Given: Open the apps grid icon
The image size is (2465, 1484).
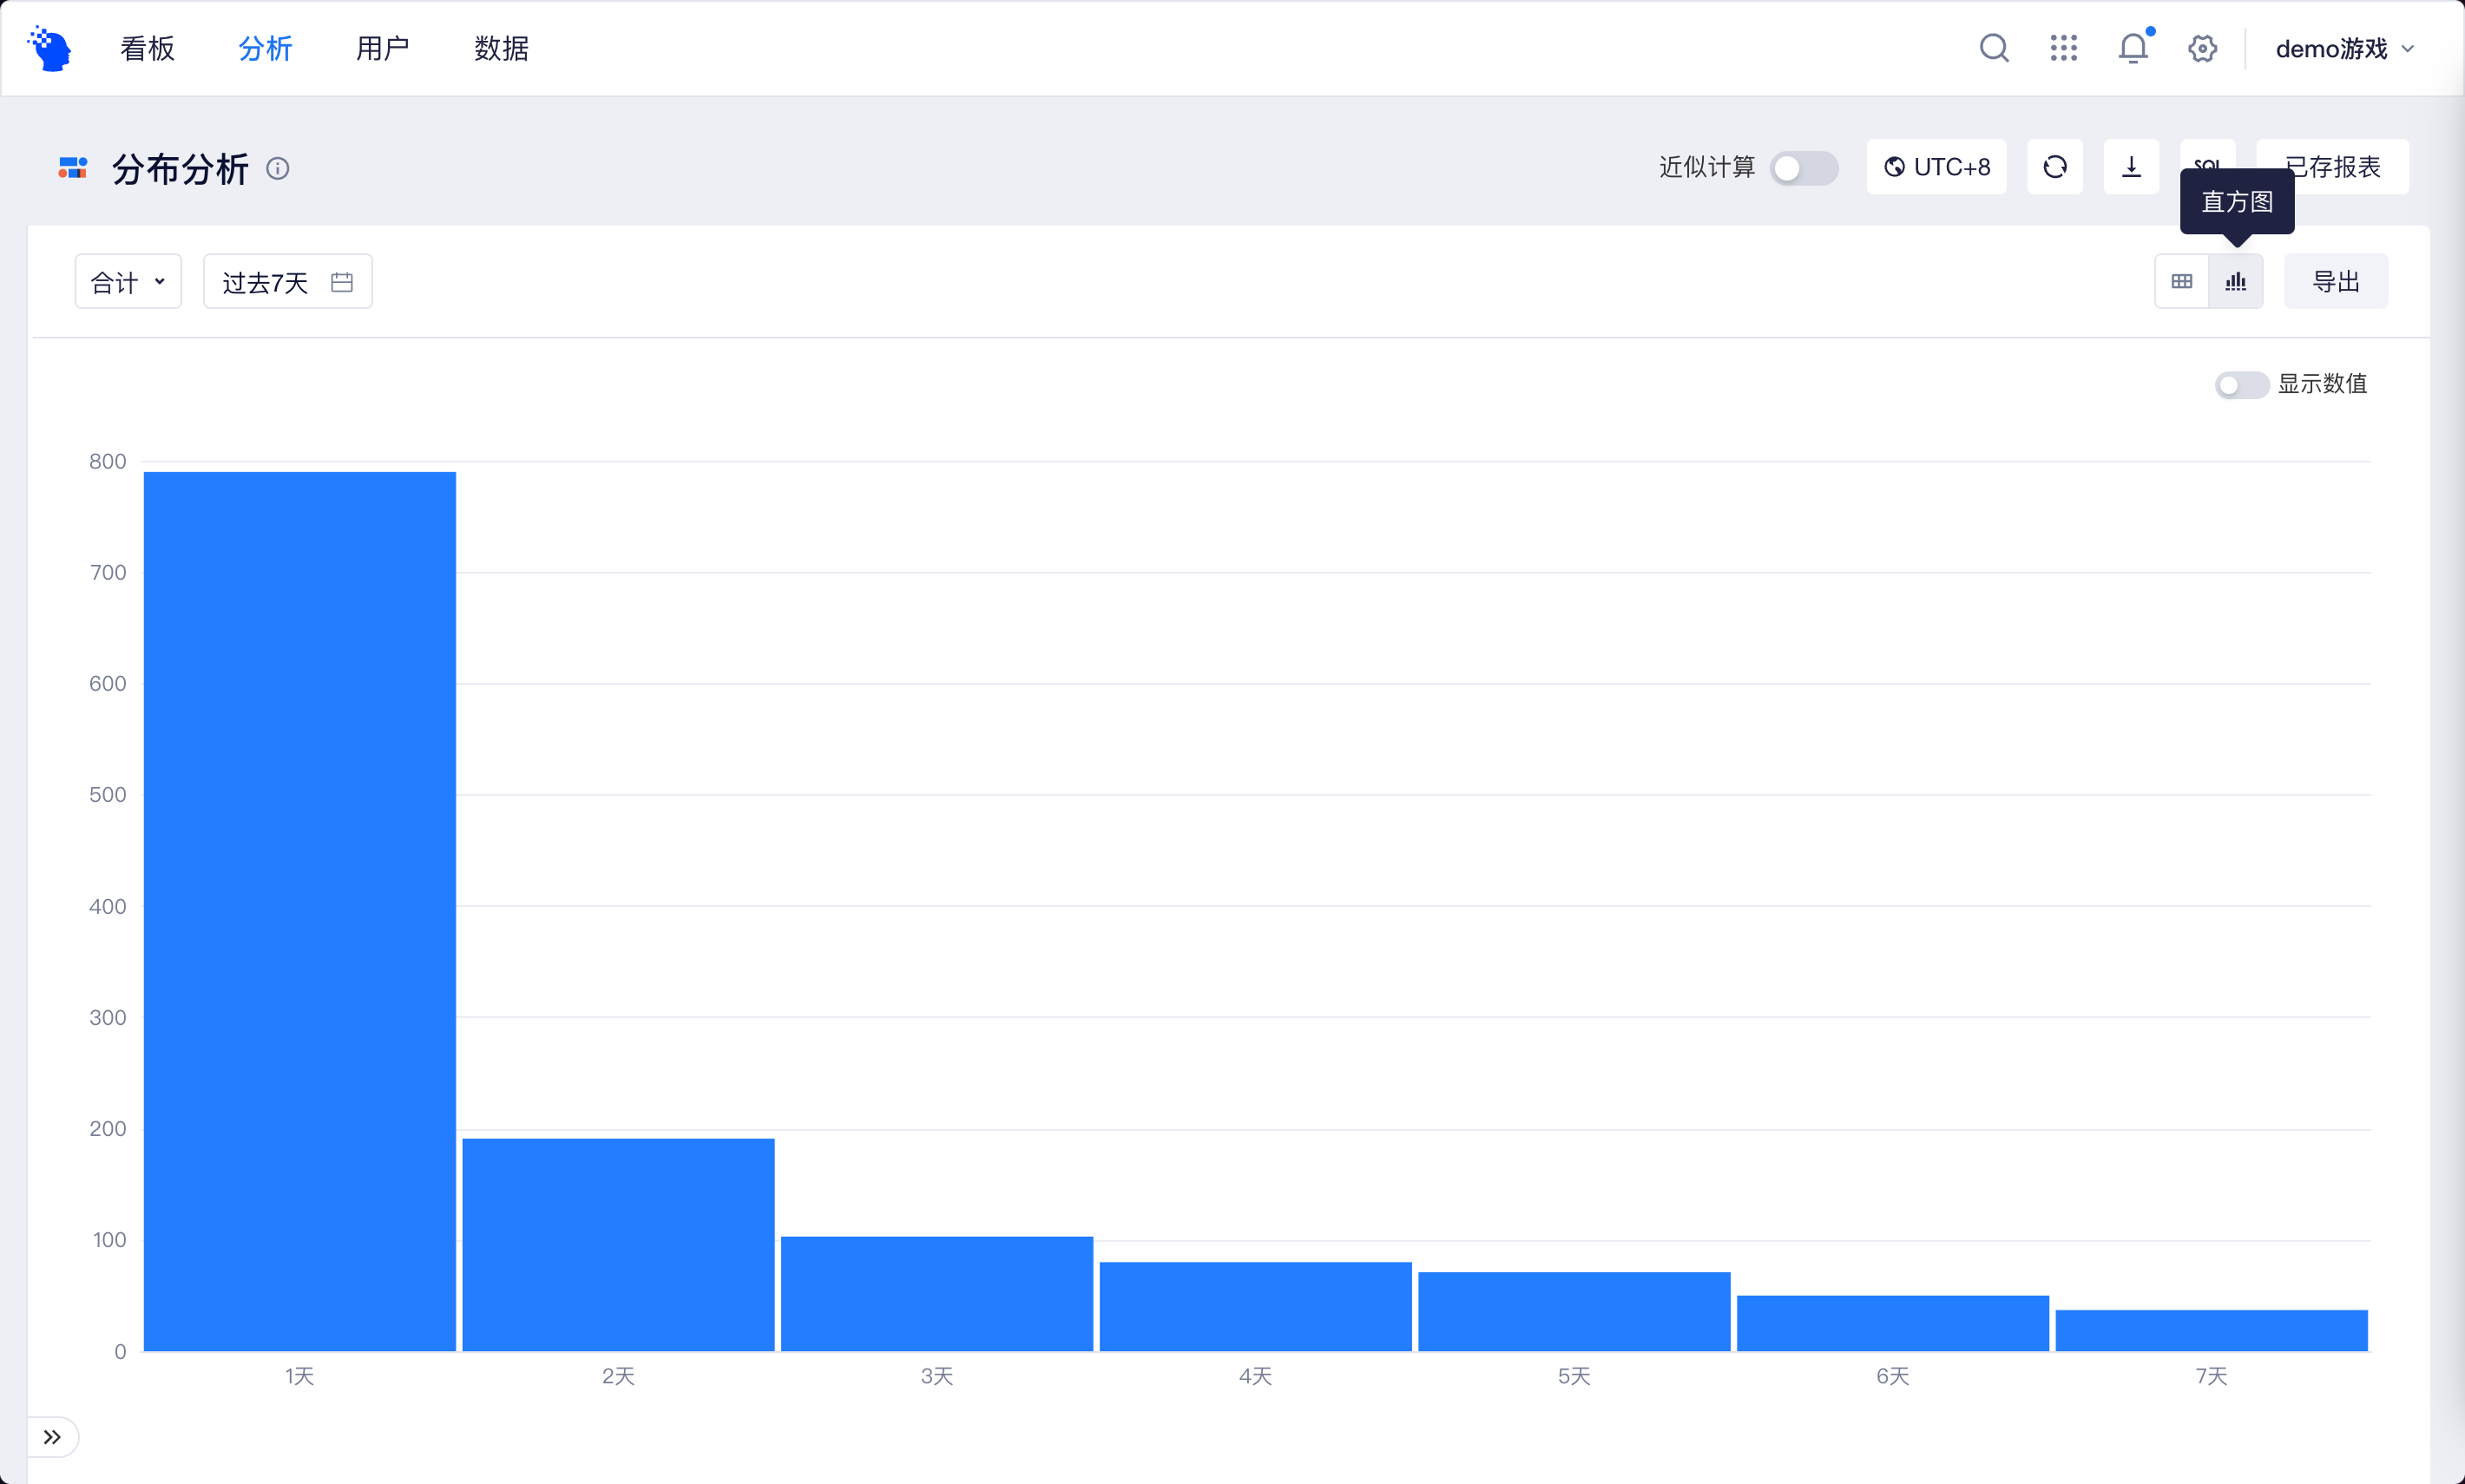Looking at the screenshot, I should (x=2063, y=48).
